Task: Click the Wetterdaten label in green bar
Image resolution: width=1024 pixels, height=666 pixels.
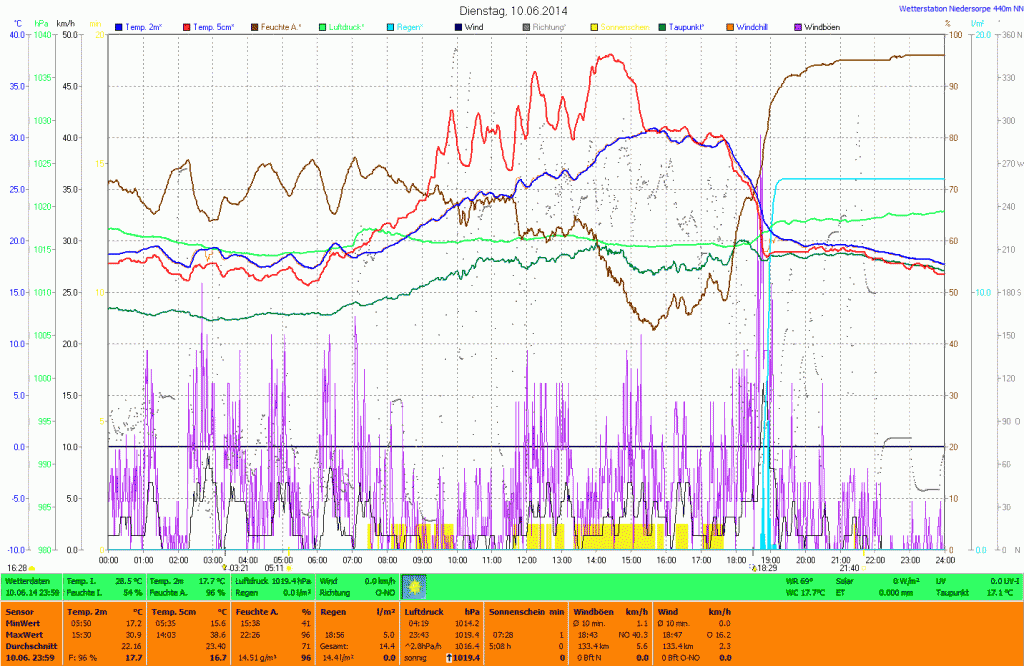Action: [x=28, y=581]
